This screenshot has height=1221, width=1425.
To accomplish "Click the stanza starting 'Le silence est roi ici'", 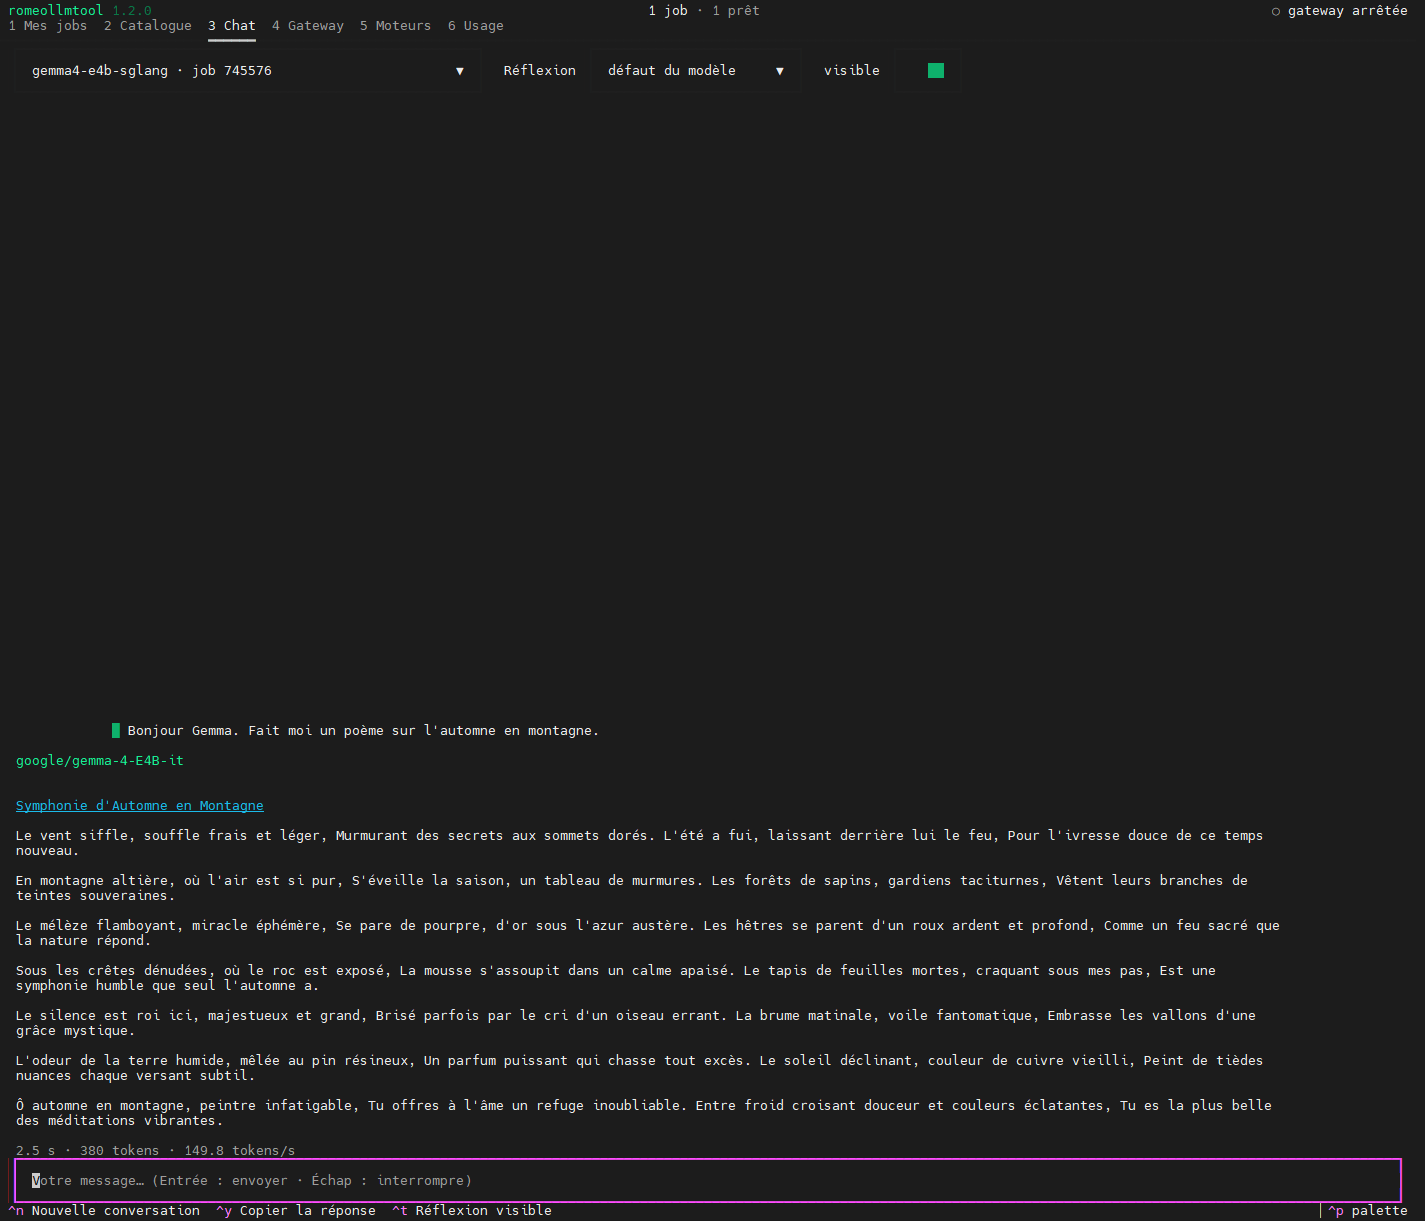I will (636, 1023).
